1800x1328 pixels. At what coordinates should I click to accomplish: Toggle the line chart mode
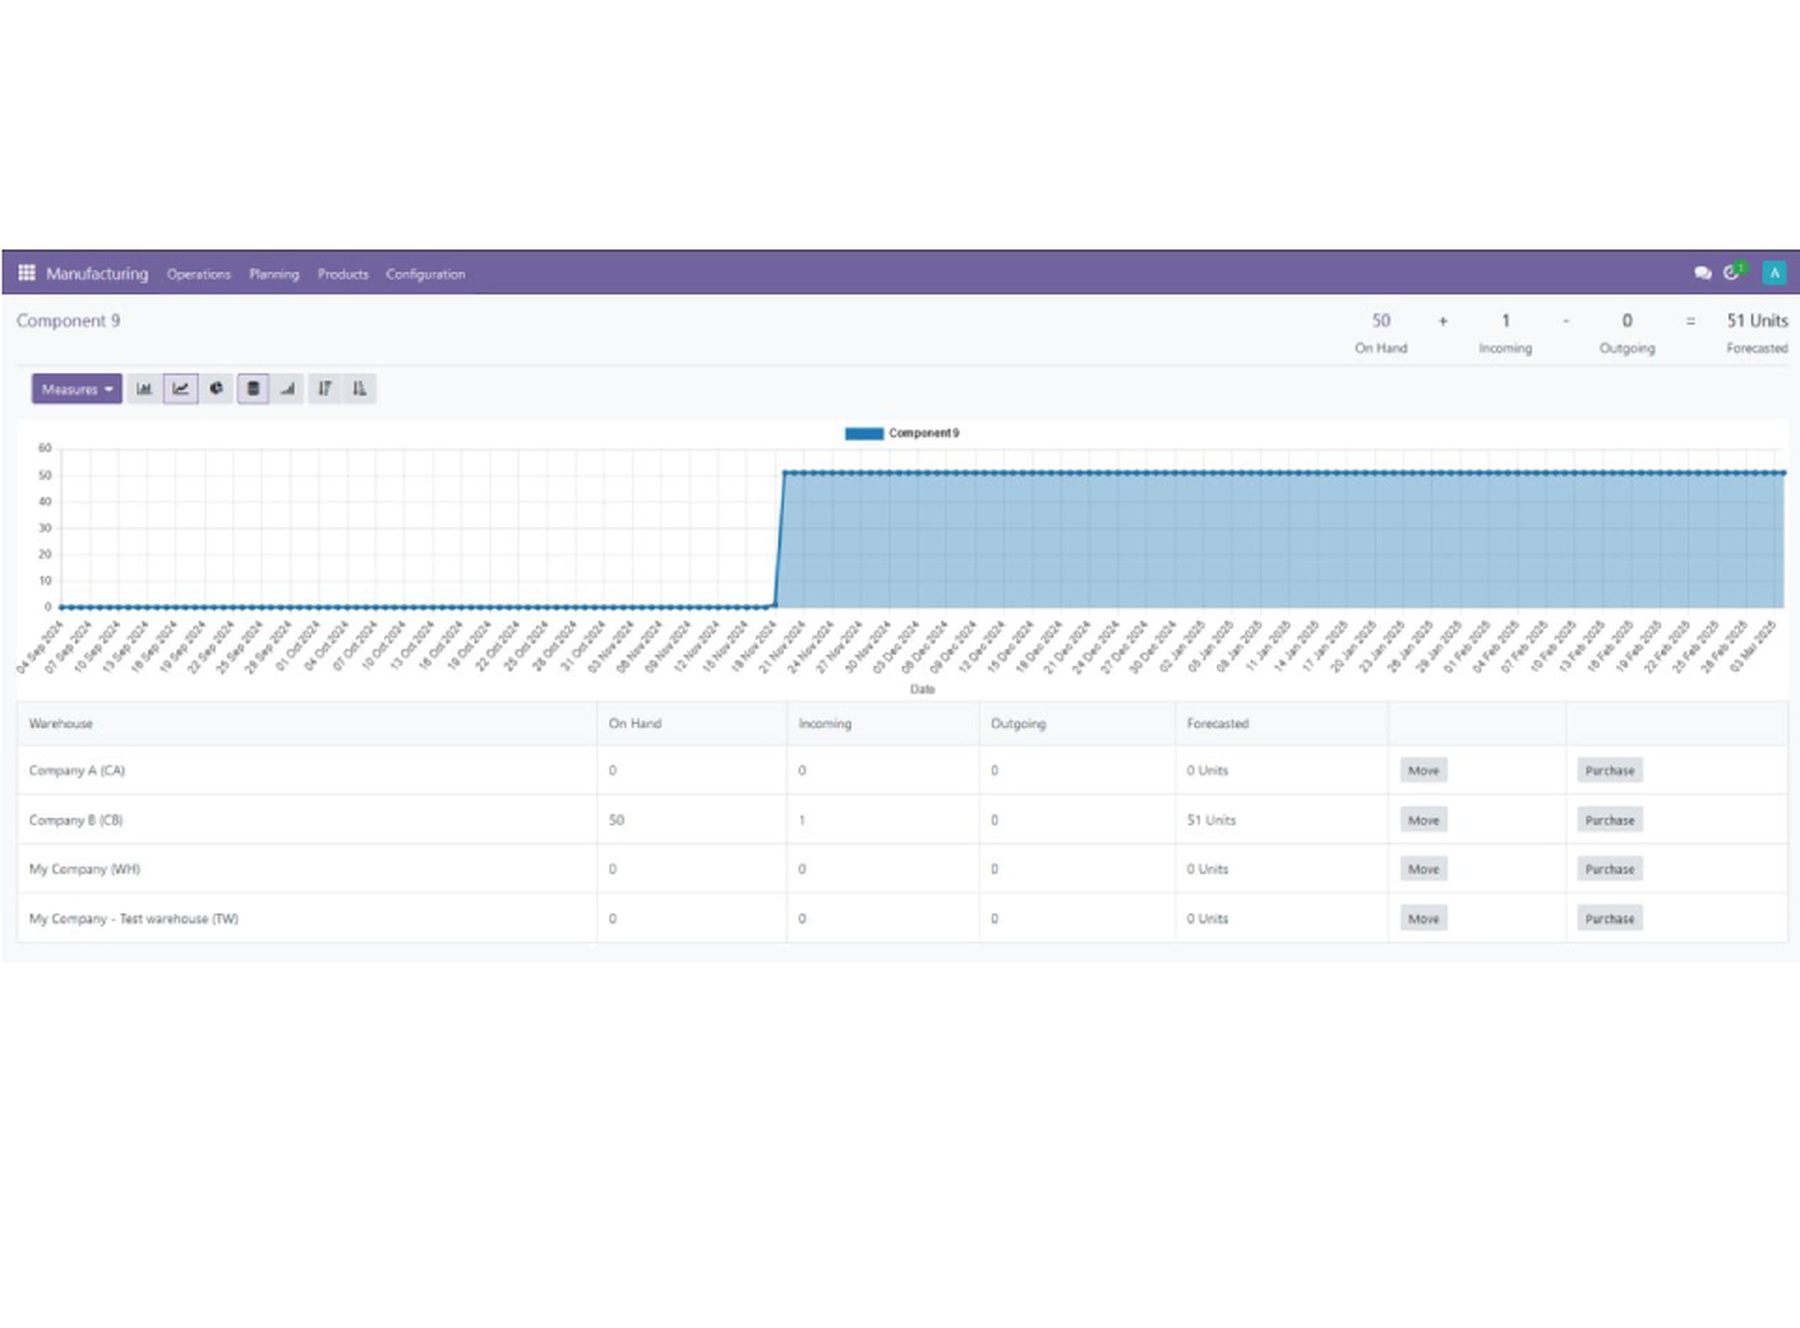click(x=180, y=389)
